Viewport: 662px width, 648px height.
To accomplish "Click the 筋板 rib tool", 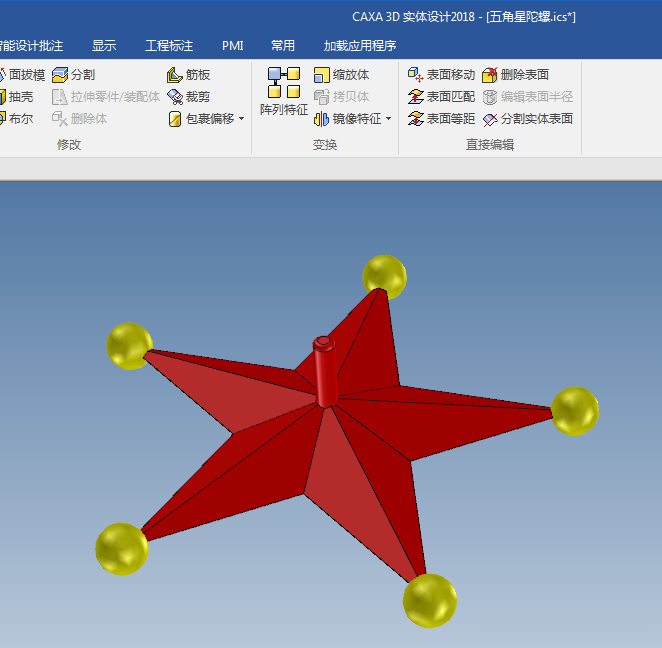I will coord(189,75).
